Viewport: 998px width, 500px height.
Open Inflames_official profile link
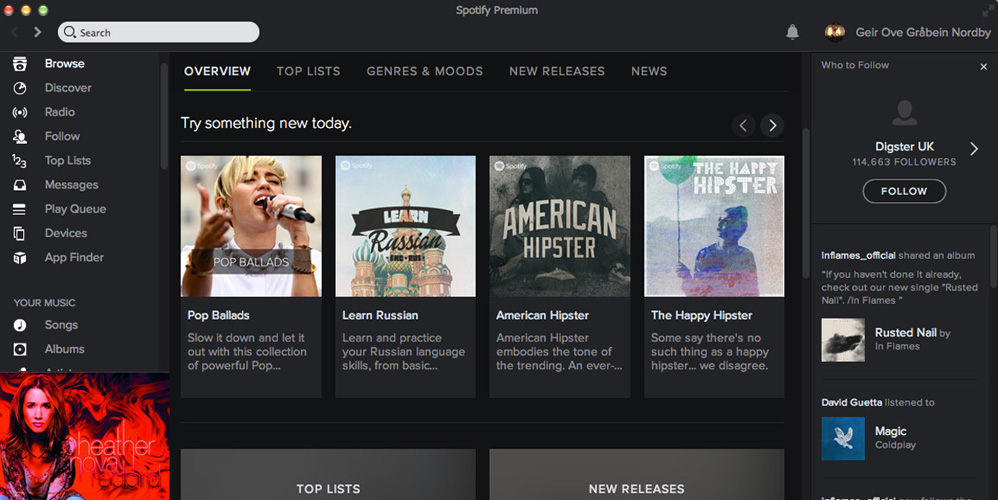click(858, 255)
